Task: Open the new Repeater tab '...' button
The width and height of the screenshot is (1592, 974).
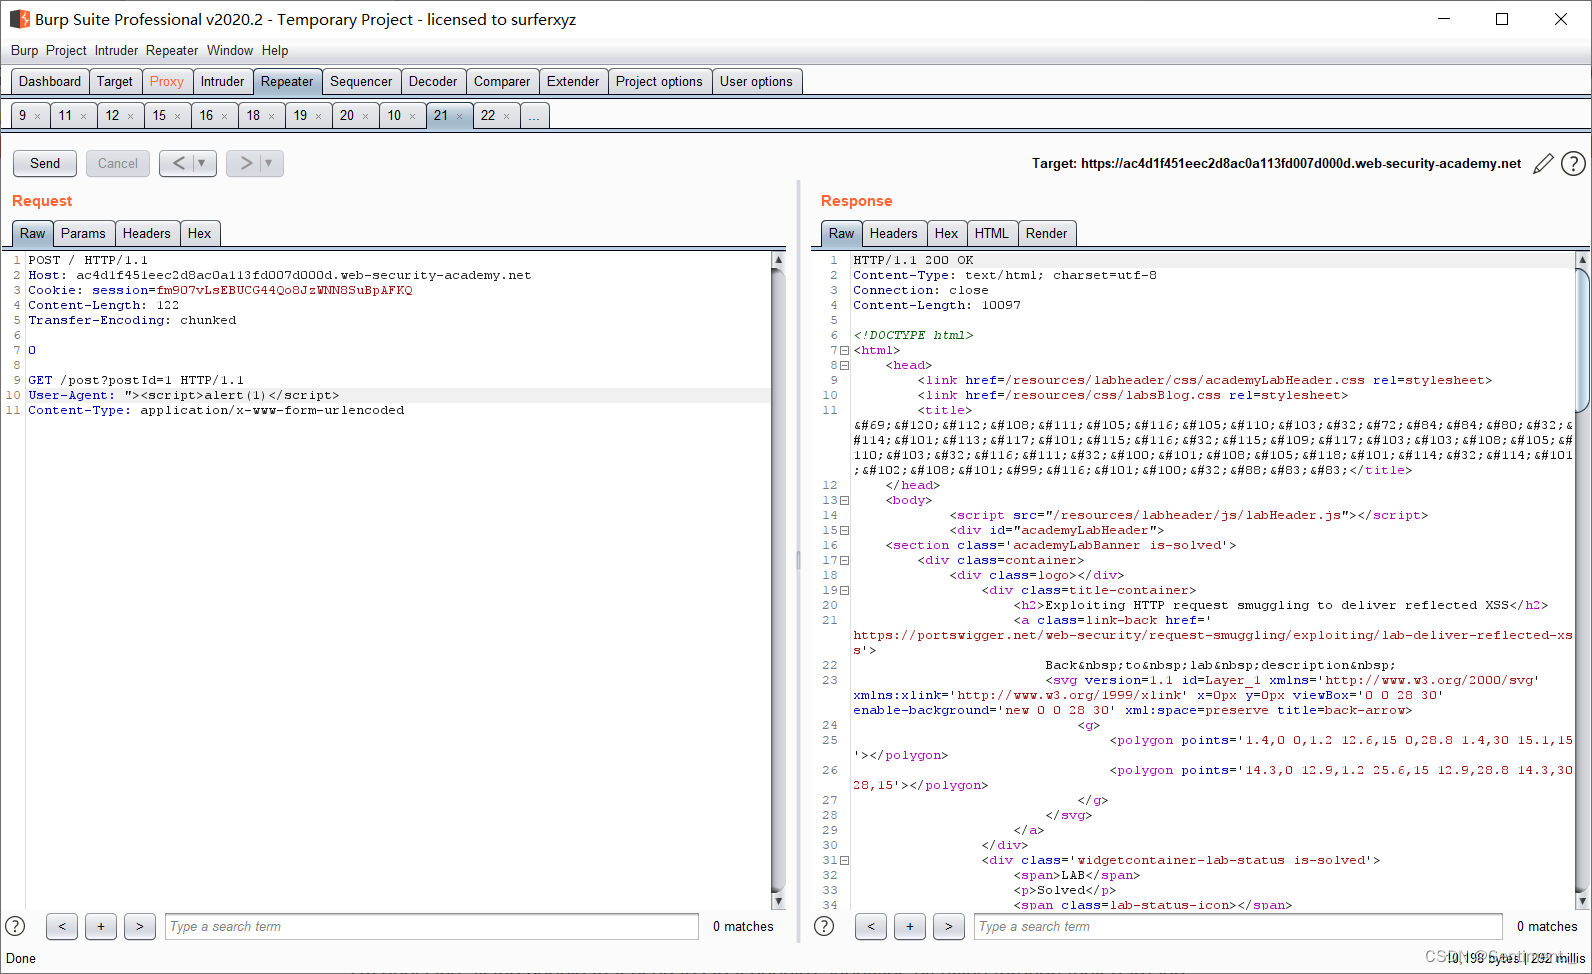Action: coord(534,116)
